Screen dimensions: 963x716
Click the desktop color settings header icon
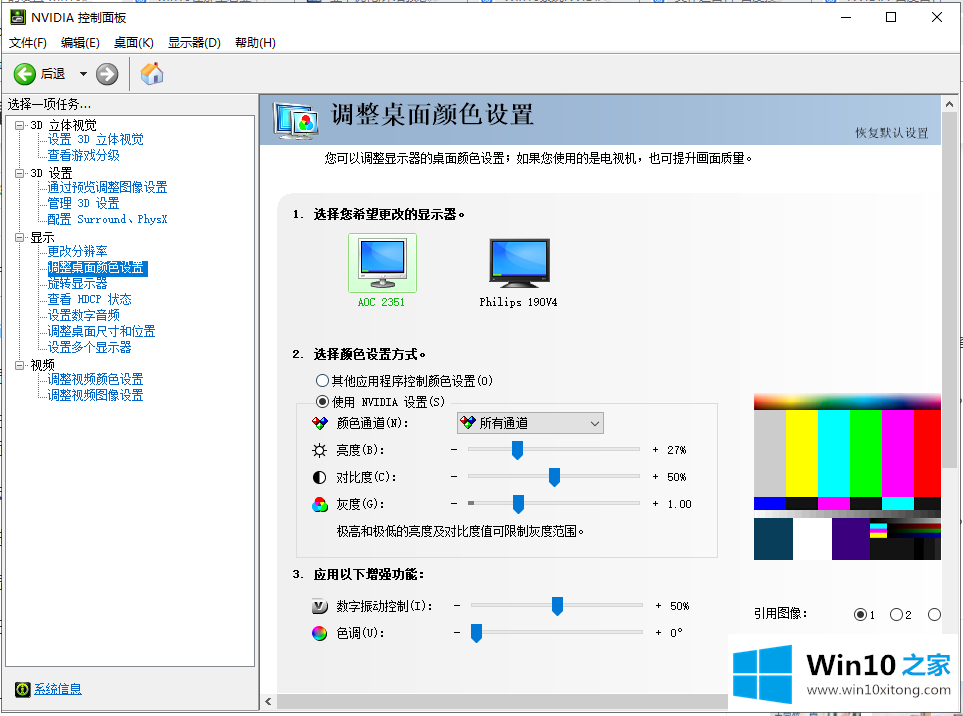pyautogui.click(x=297, y=120)
